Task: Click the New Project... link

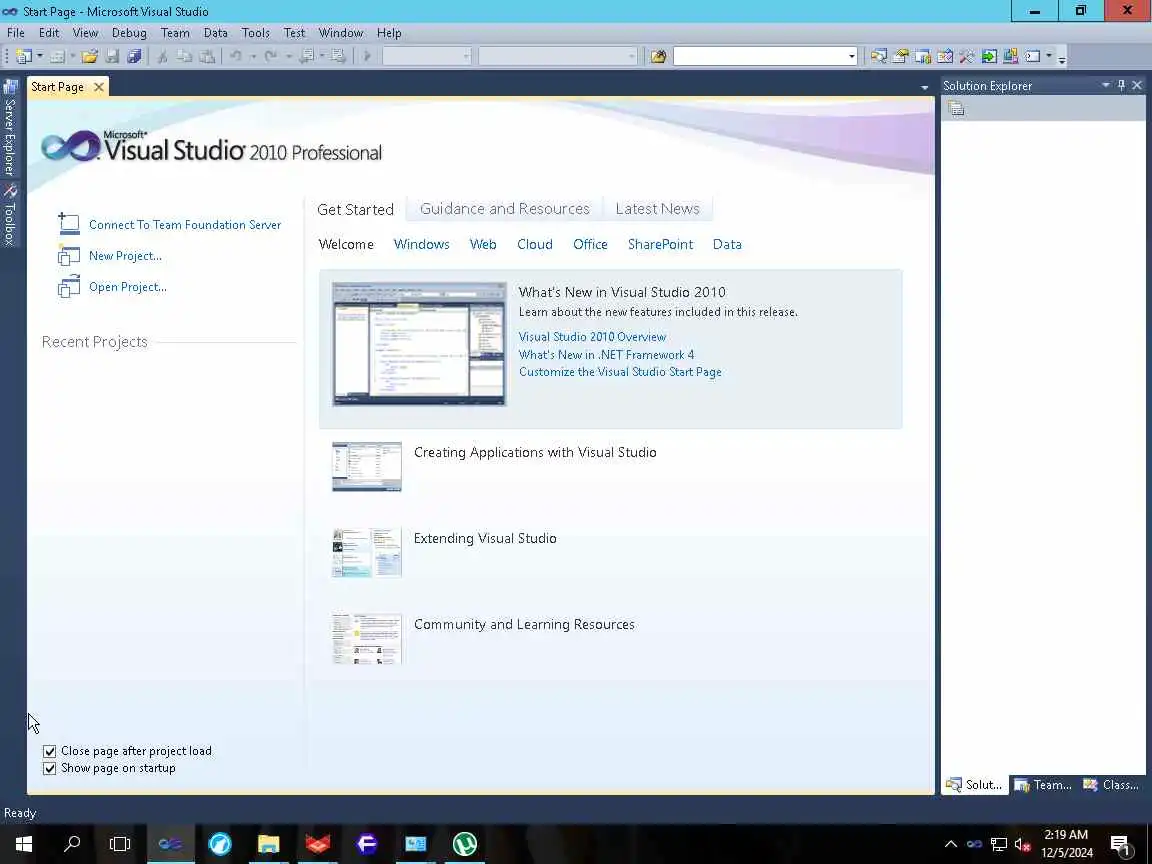Action: tap(126, 256)
